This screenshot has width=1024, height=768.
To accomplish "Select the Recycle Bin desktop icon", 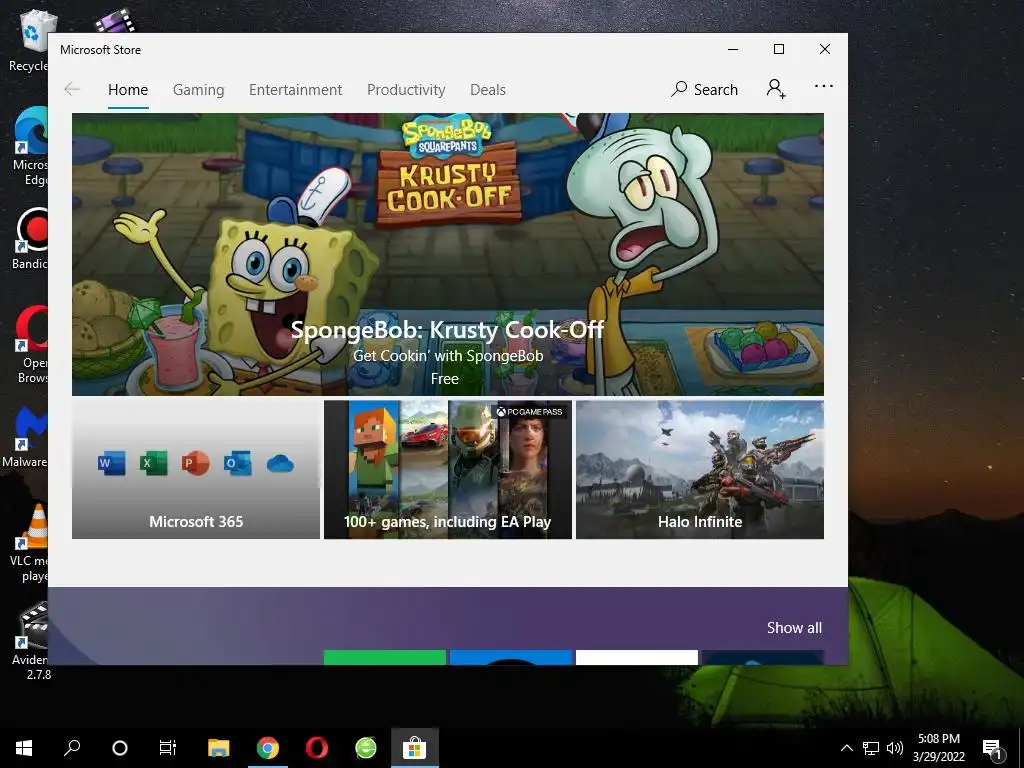I will click(27, 40).
